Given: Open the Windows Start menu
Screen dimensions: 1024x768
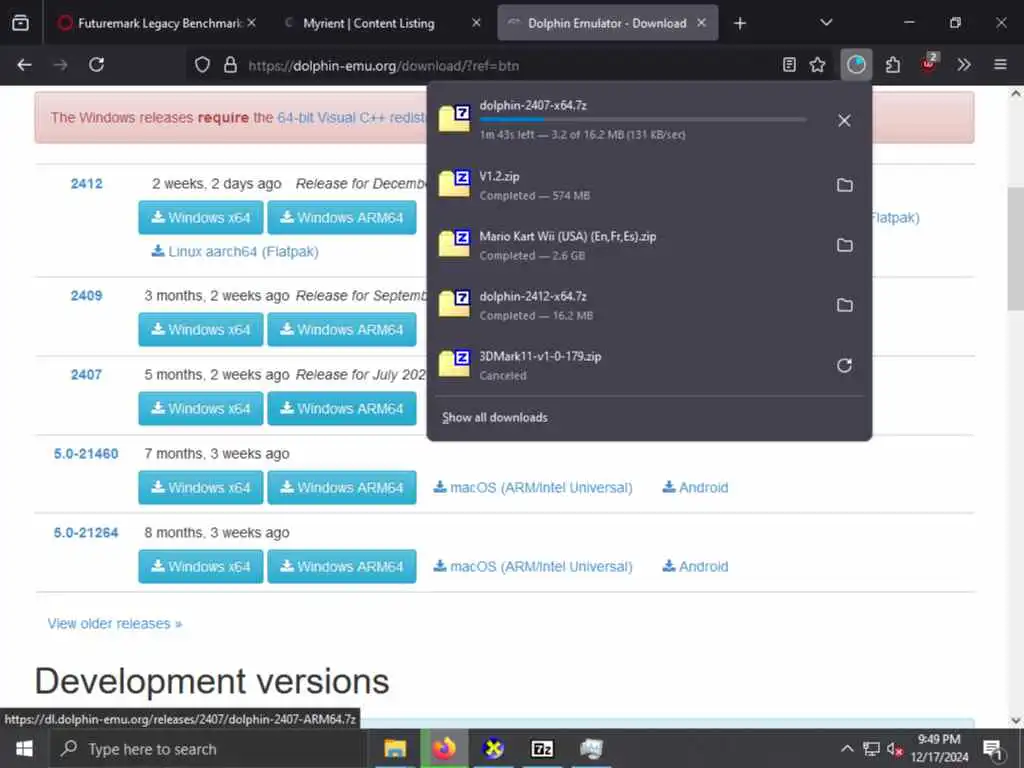Looking at the screenshot, I should tap(24, 748).
